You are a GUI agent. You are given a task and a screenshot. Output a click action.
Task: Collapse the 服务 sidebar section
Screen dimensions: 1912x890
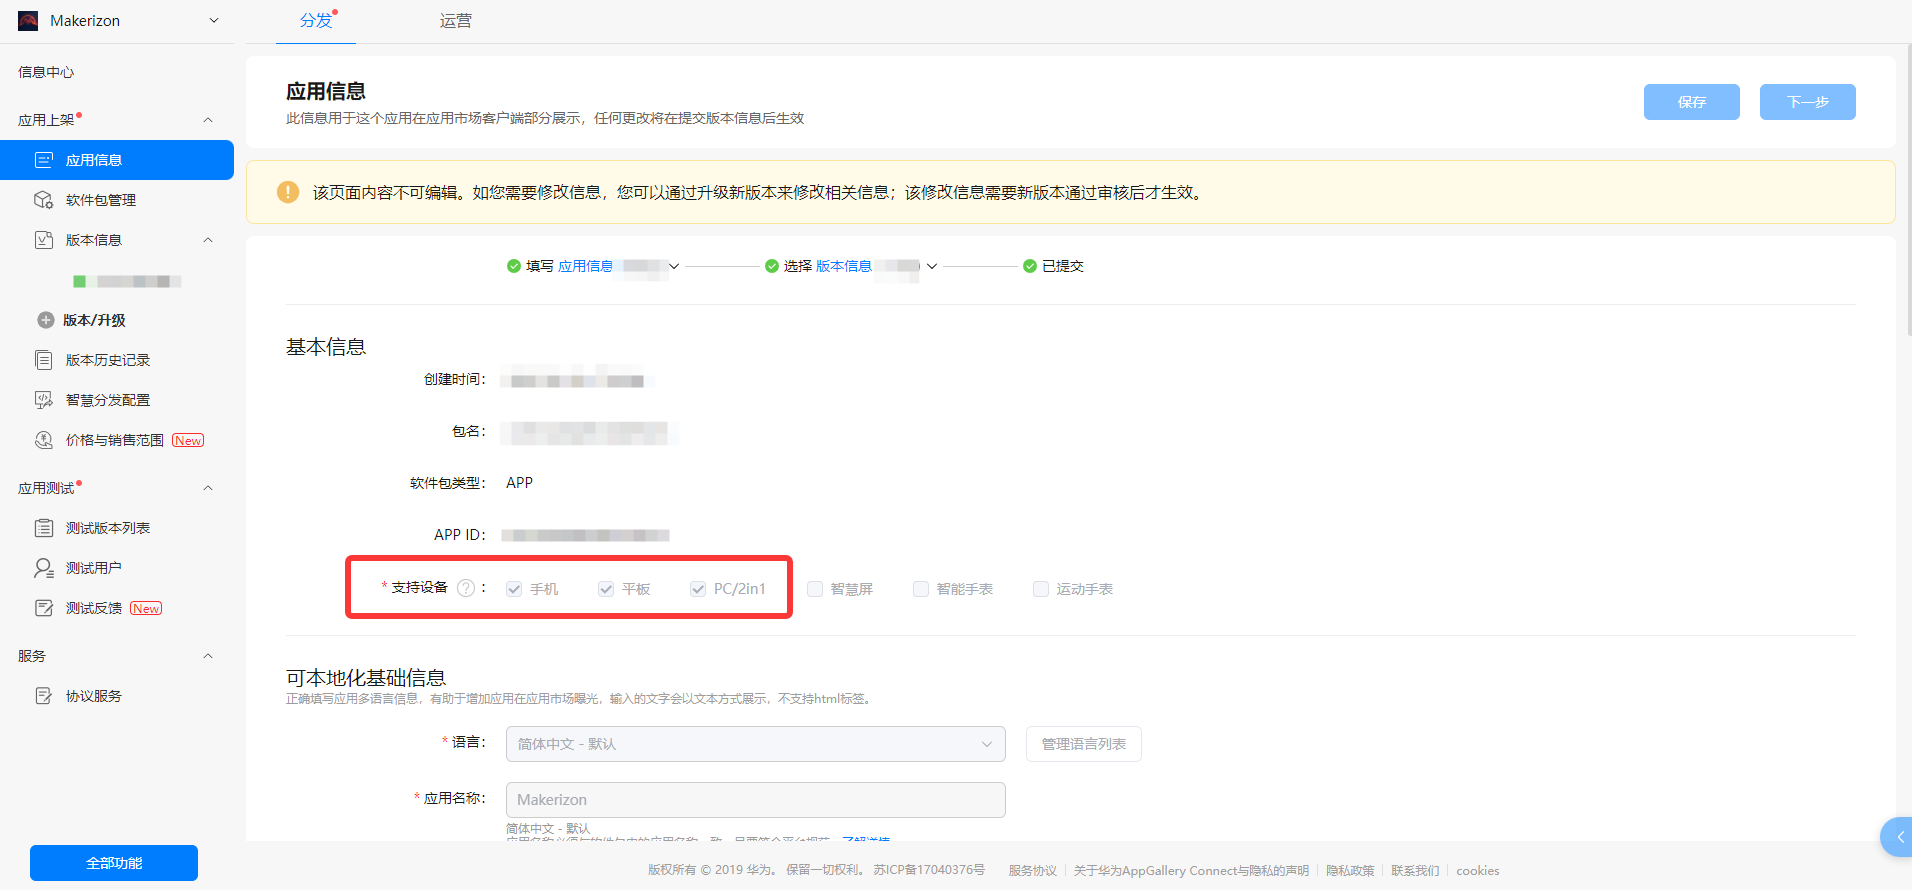pos(208,656)
